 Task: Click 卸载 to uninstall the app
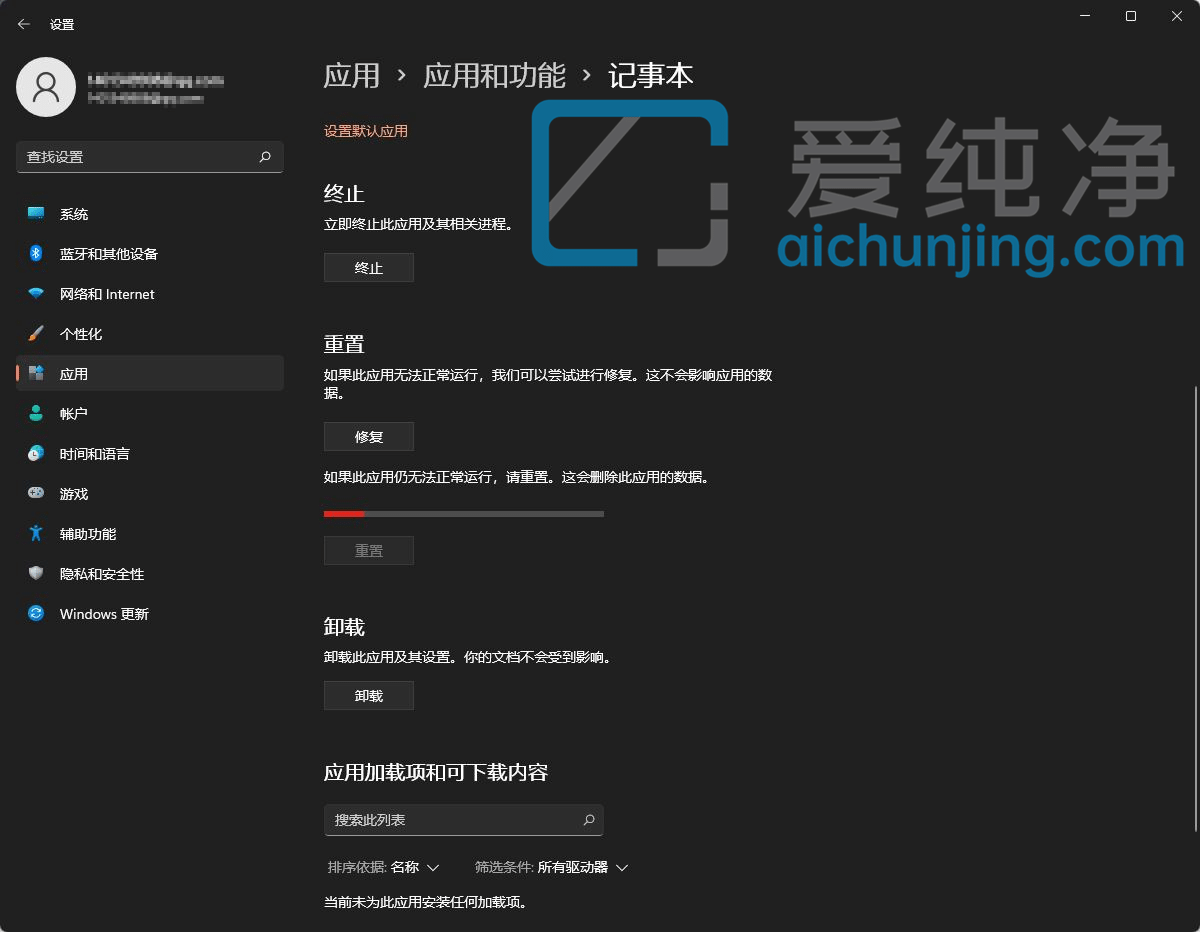point(368,695)
